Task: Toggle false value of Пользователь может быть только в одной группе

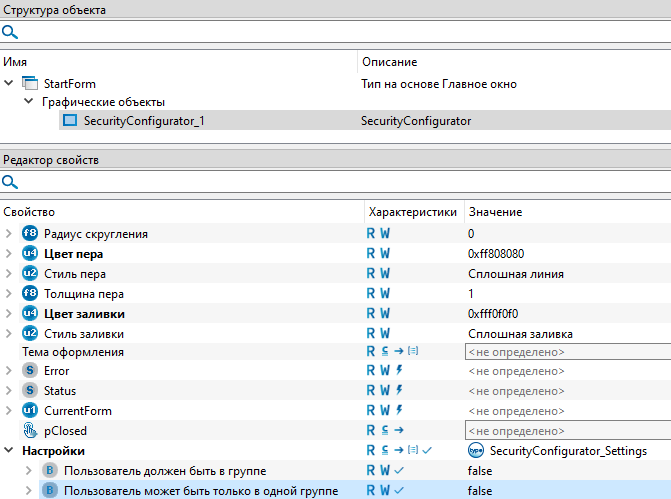Action: [480, 490]
